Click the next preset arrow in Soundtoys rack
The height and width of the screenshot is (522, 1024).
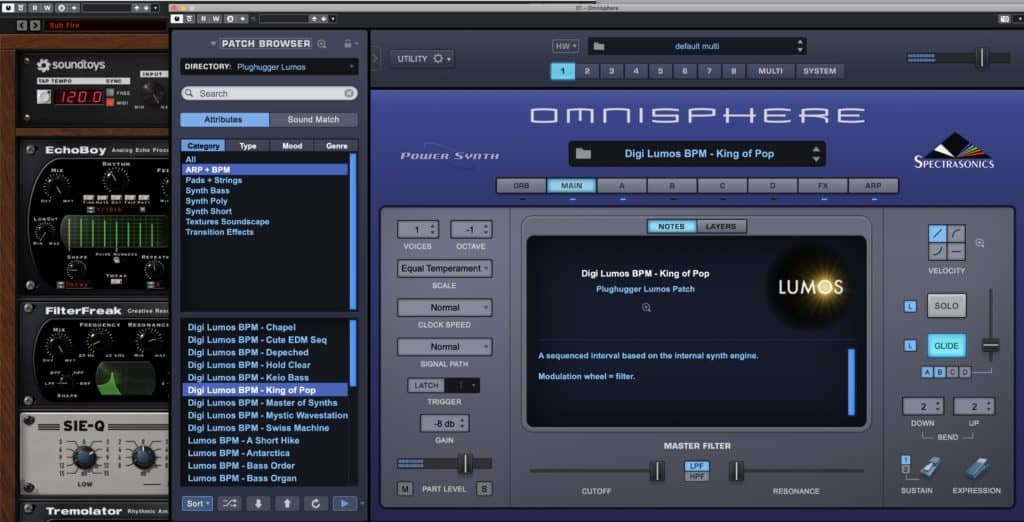pos(35,25)
